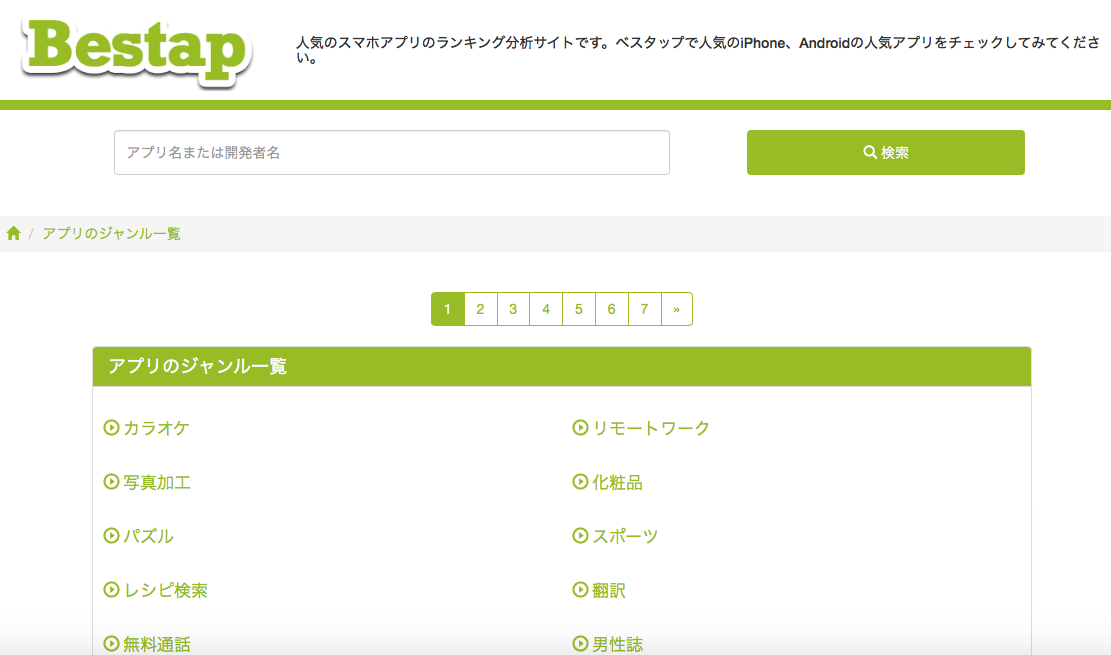Click the arrow icon beside 翻訳

point(578,590)
